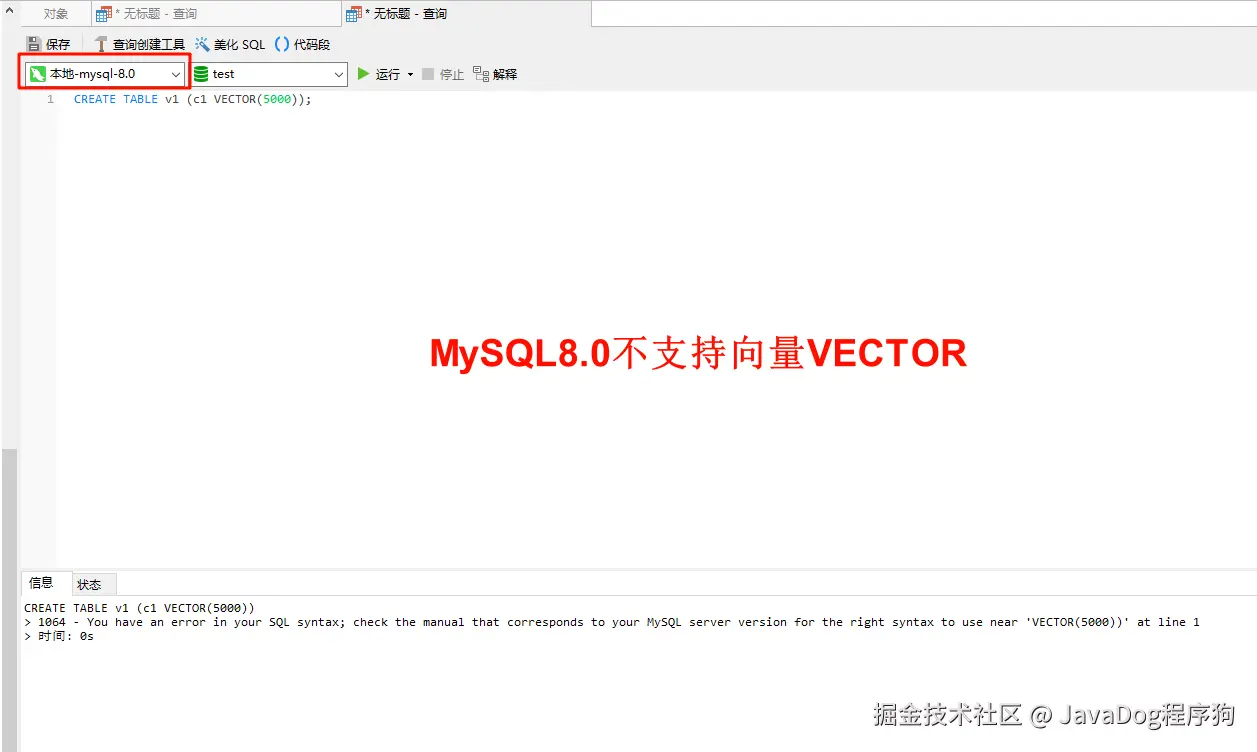
Task: Click the CREATE TABLE statement in editor
Action: [x=193, y=99]
